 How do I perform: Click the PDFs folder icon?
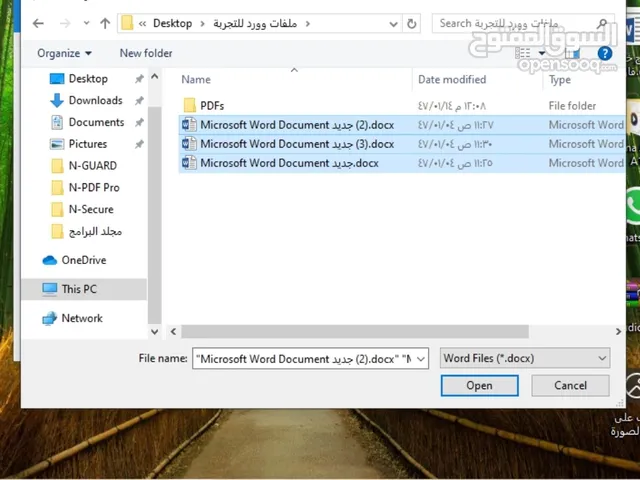click(189, 105)
